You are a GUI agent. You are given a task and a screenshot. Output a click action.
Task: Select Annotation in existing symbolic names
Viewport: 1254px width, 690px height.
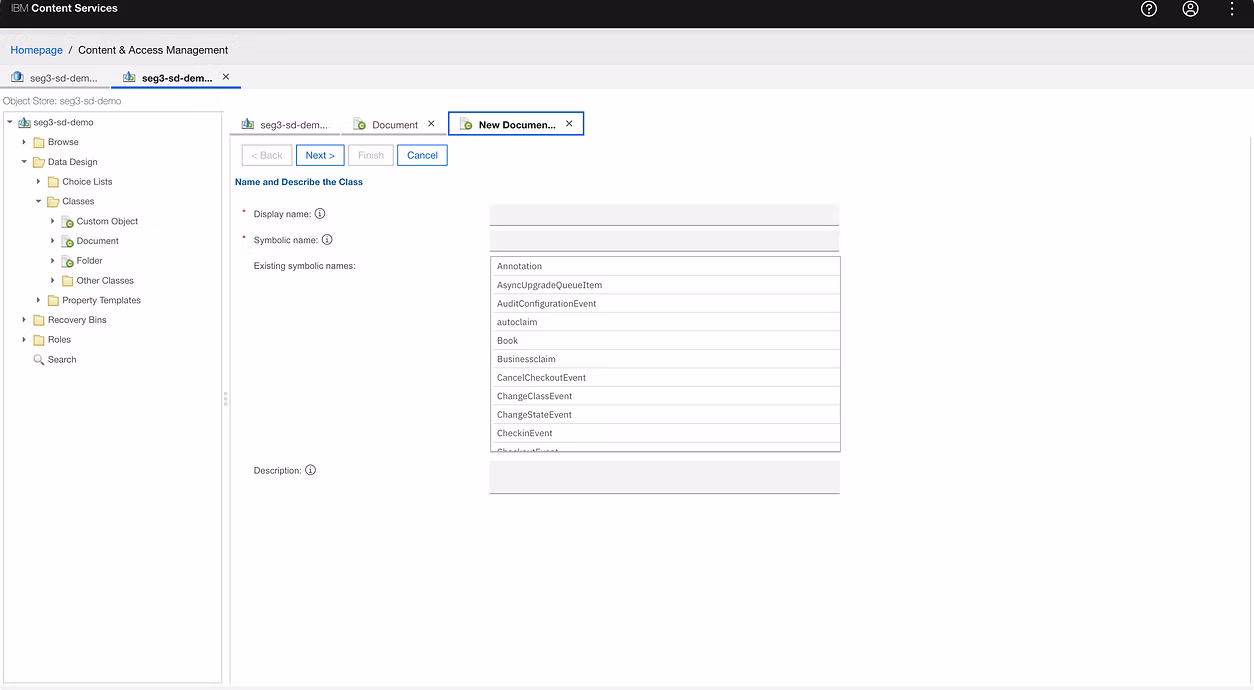point(665,266)
